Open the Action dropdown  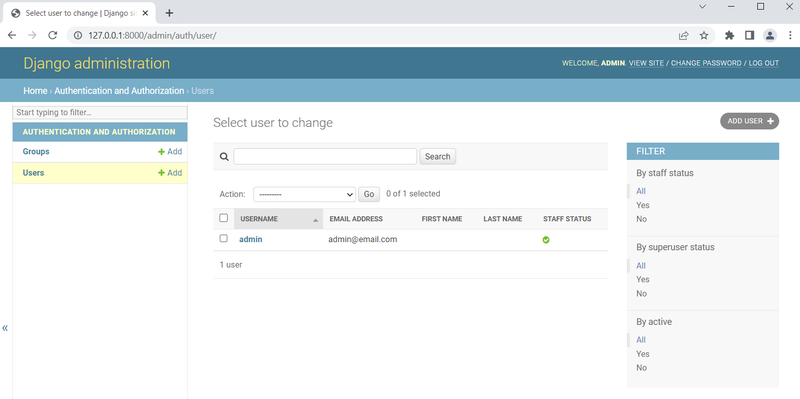pos(305,194)
